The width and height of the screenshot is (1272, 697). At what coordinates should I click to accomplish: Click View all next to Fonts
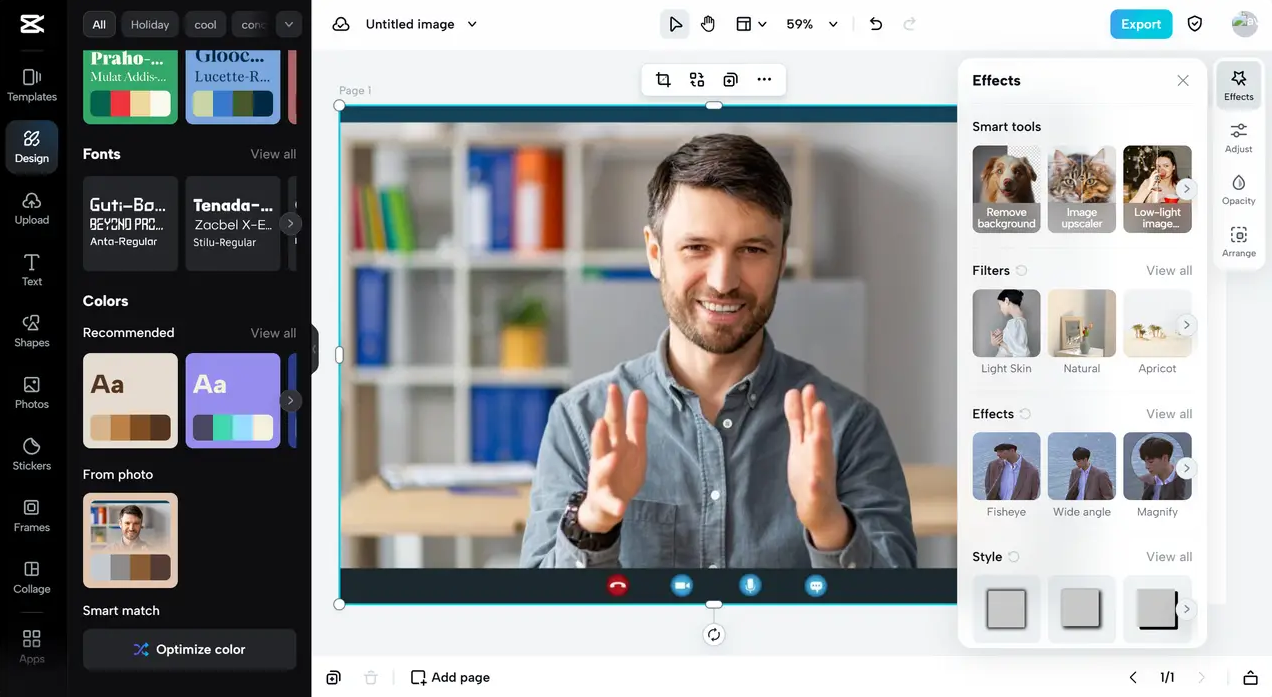coord(273,154)
